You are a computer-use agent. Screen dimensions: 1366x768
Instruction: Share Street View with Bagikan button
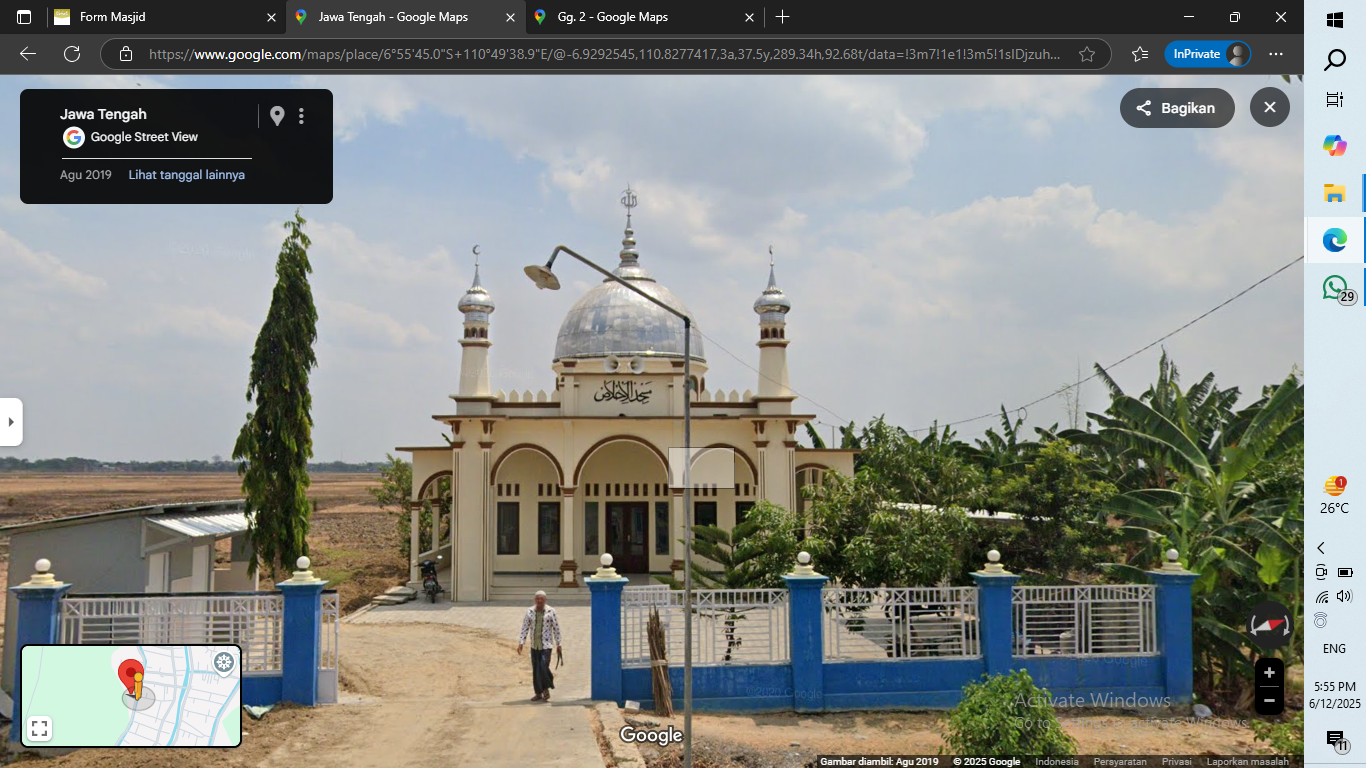tap(1177, 108)
